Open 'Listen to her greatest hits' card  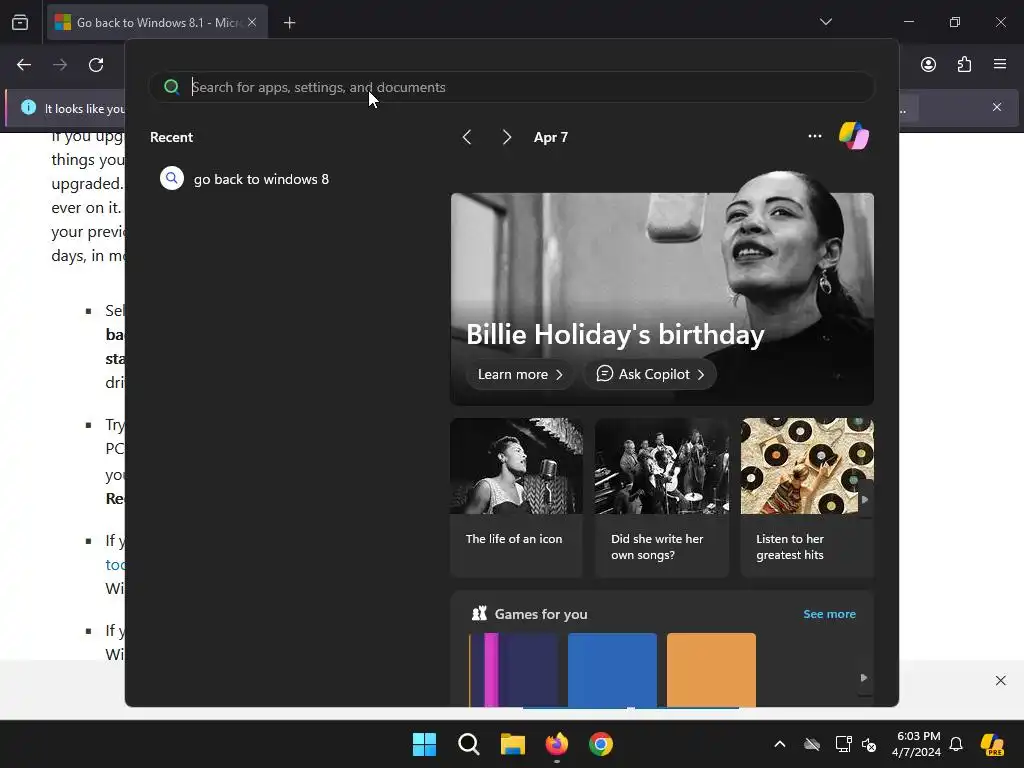pos(807,498)
